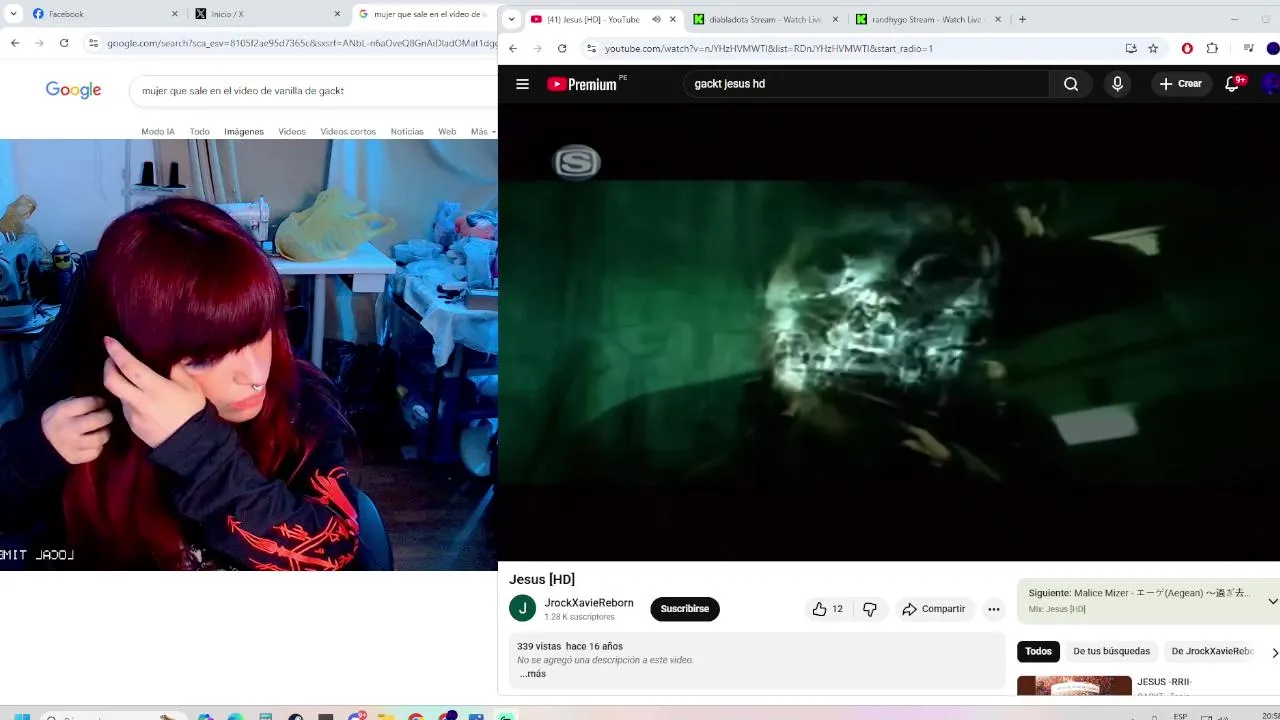Open Imágenes results in Google
1280x720 pixels.
click(244, 132)
